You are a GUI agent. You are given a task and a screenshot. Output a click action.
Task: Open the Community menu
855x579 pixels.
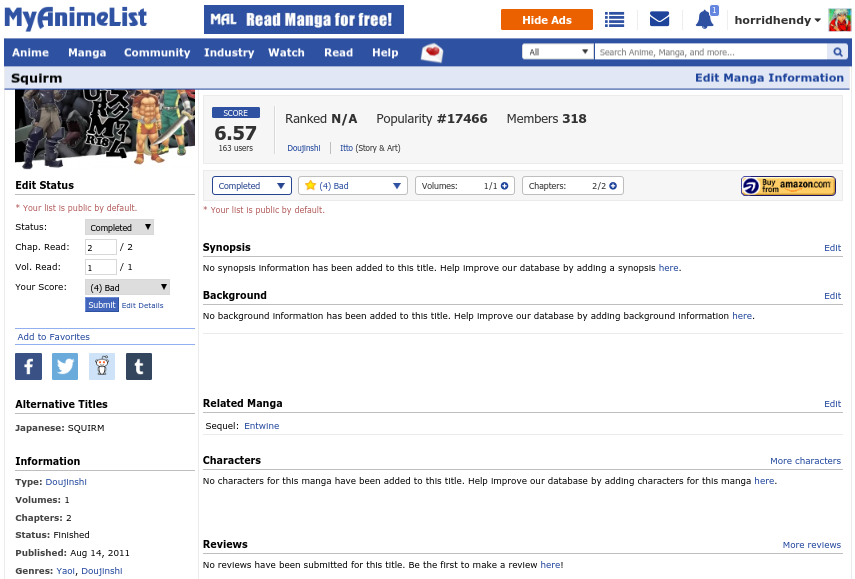(157, 53)
